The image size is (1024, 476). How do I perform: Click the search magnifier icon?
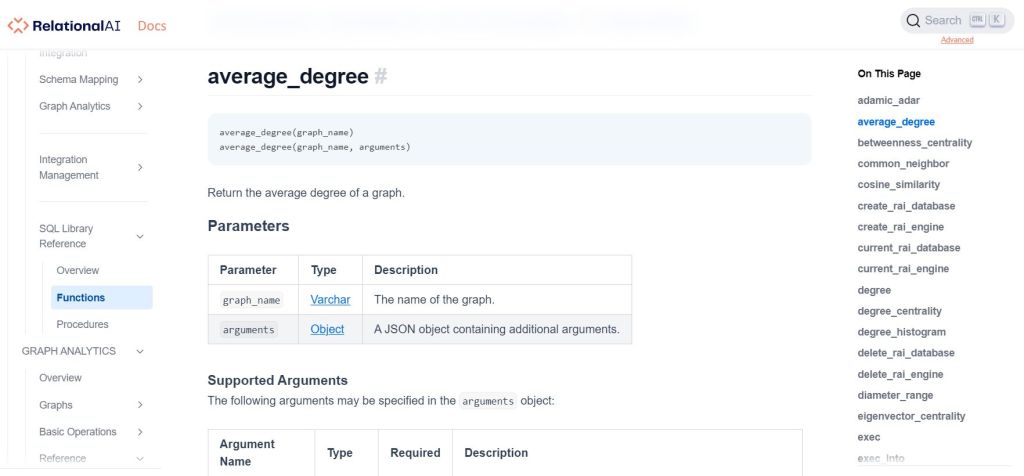tap(913, 20)
